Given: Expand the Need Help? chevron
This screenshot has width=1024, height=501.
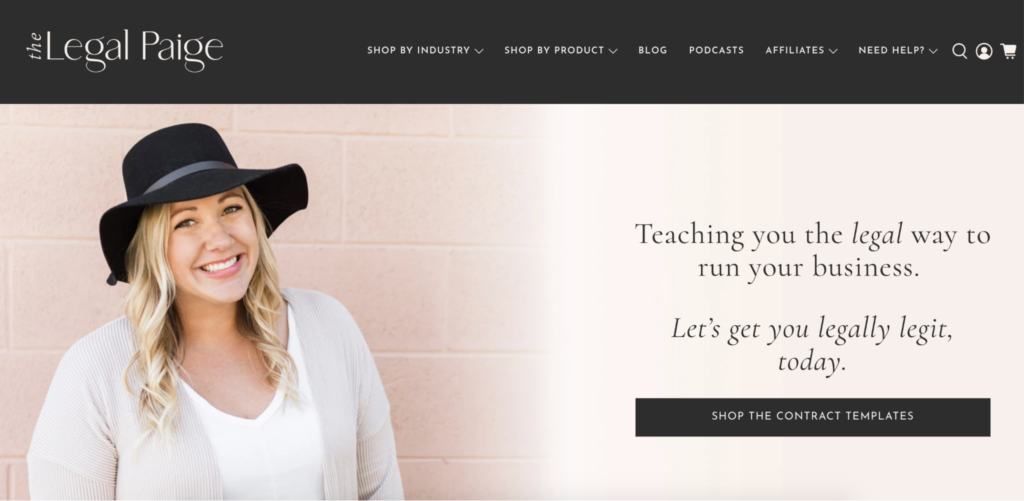Looking at the screenshot, I should (933, 51).
